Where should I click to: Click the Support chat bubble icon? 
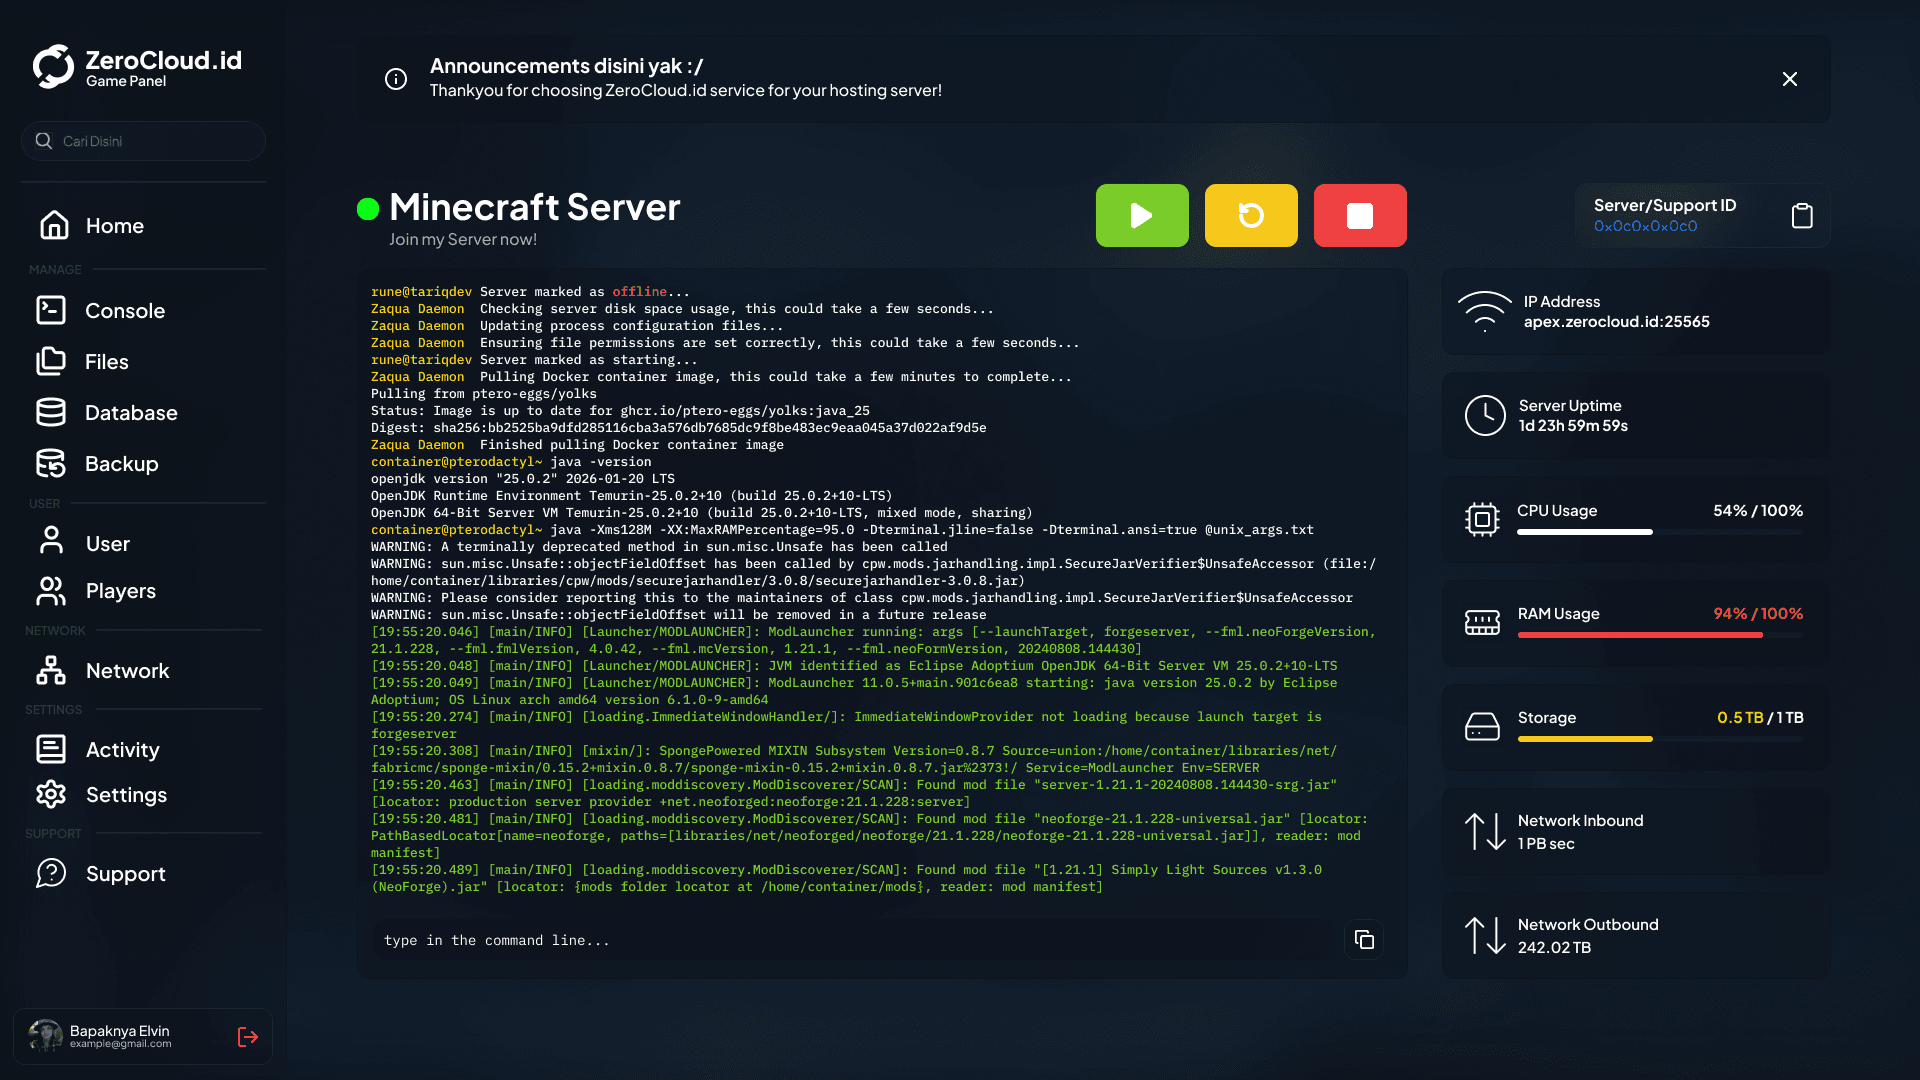pos(51,873)
